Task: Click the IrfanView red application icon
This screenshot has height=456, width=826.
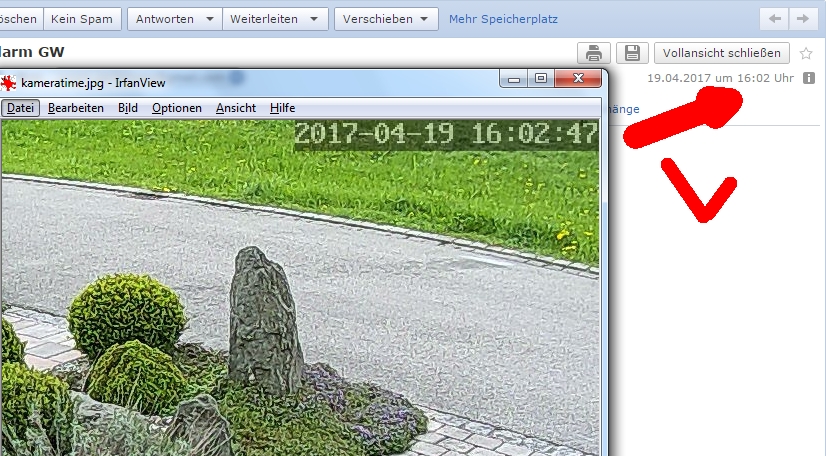Action: (x=10, y=83)
